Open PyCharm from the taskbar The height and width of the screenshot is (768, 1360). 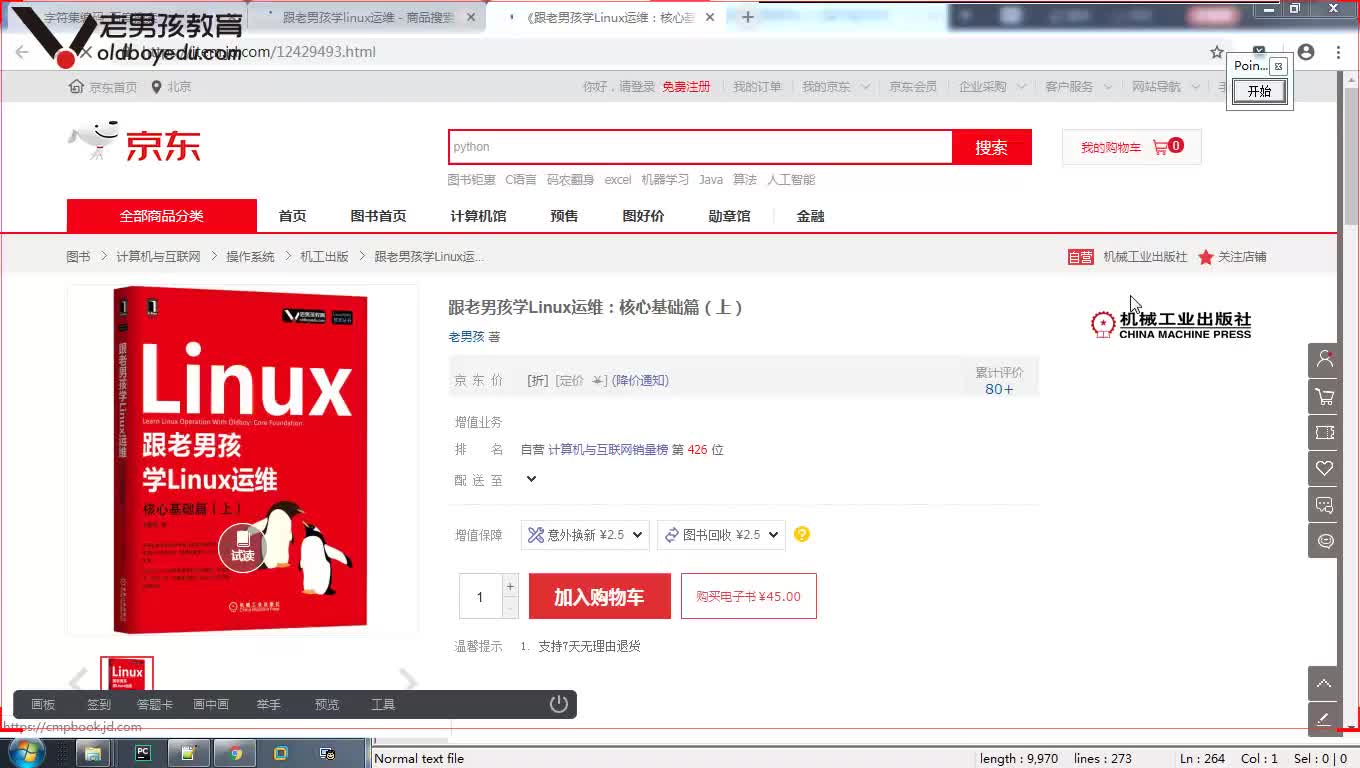(143, 753)
